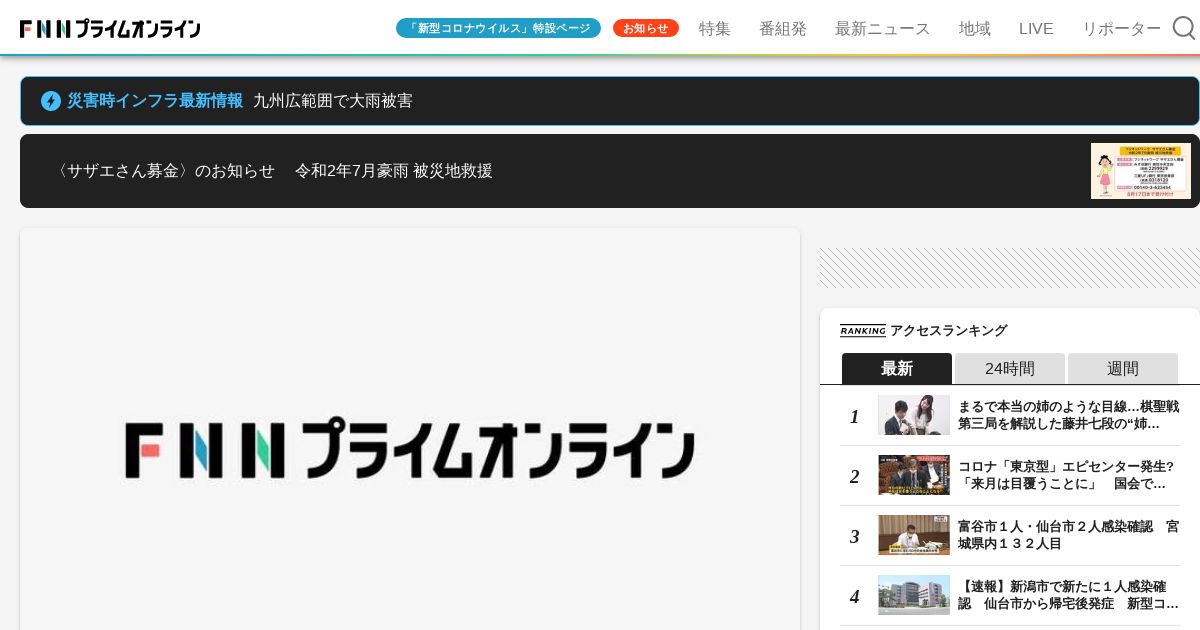
Task: Click the アクセスランキング heading text
Action: click(x=949, y=331)
